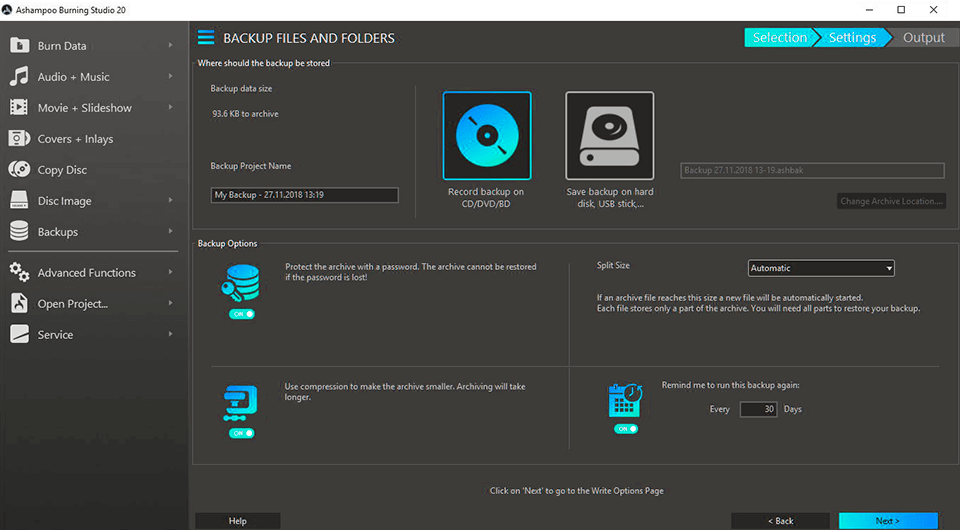
Task: Minimize the Ashampoo window
Action: click(869, 10)
